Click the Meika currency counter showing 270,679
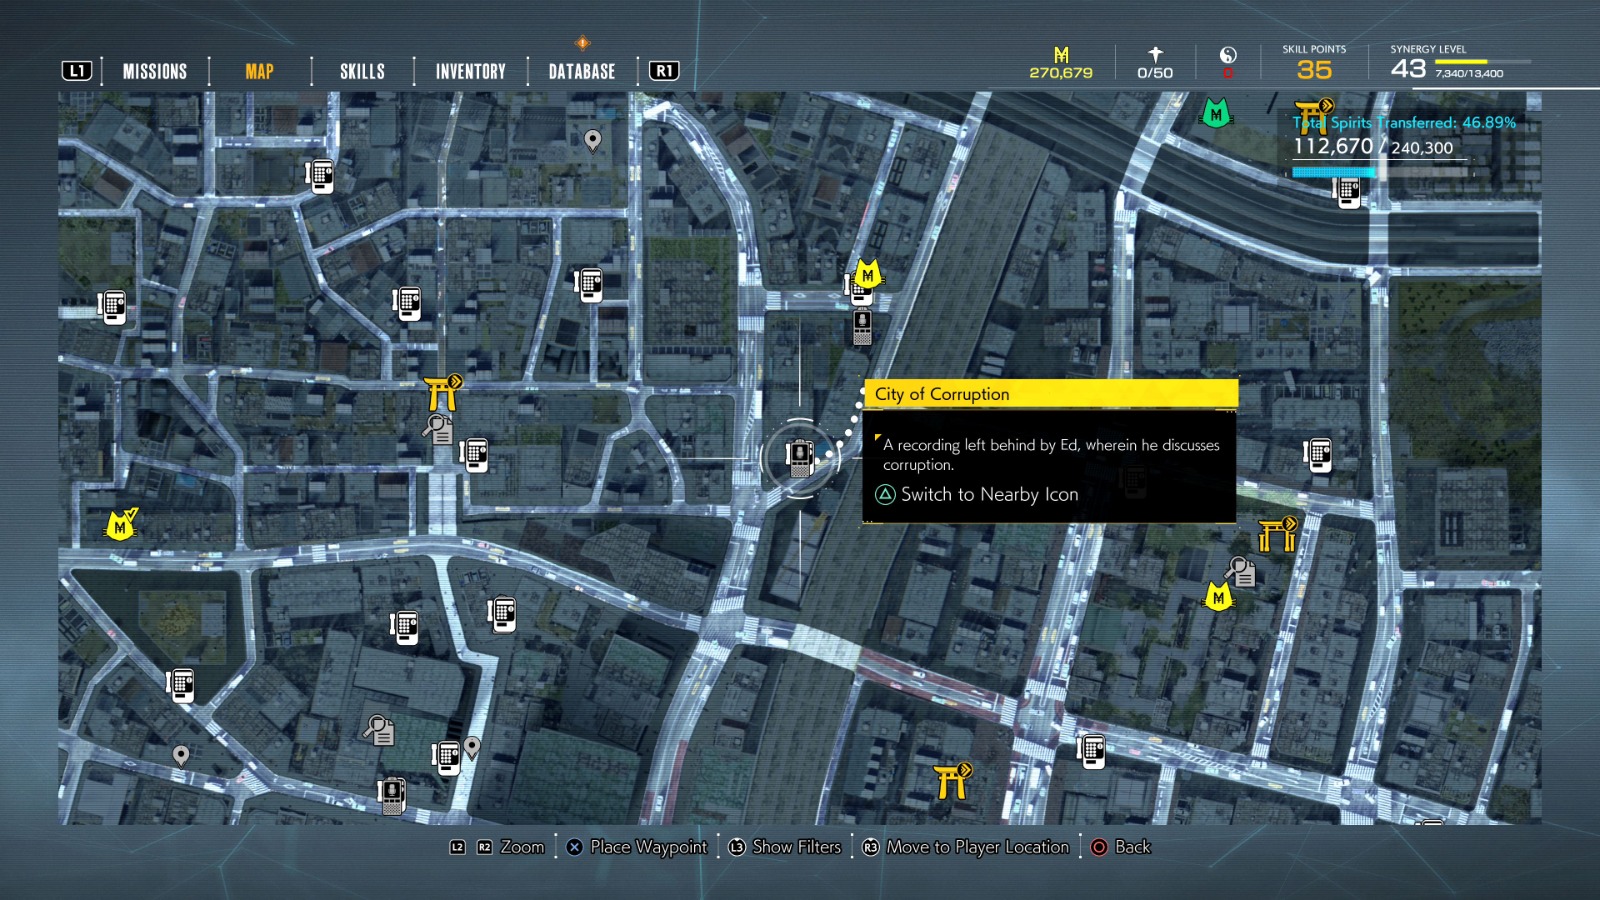 pyautogui.click(x=1060, y=60)
